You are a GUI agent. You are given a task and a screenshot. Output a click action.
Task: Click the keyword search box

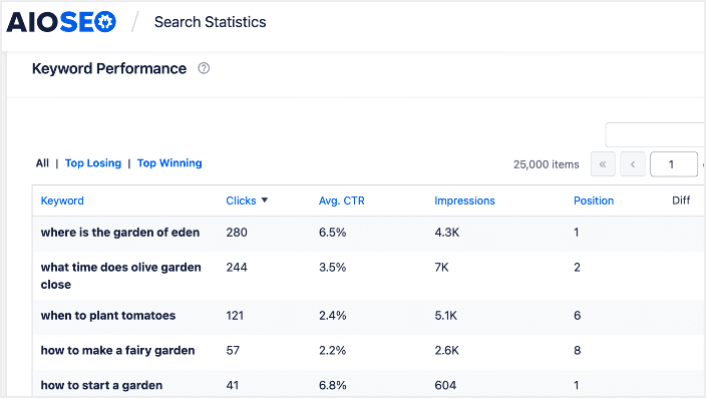pyautogui.click(x=655, y=134)
